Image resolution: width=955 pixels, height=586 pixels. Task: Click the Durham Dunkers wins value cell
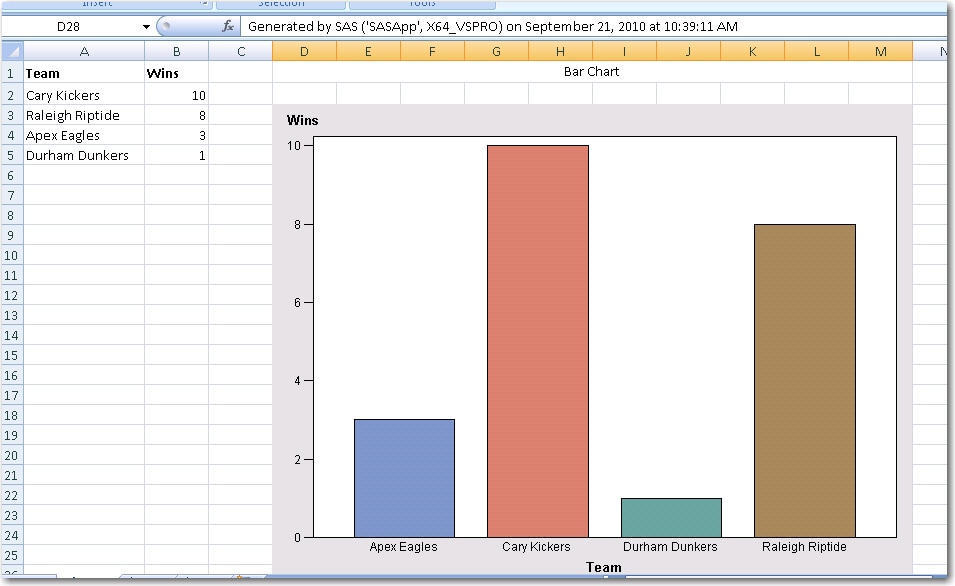176,156
